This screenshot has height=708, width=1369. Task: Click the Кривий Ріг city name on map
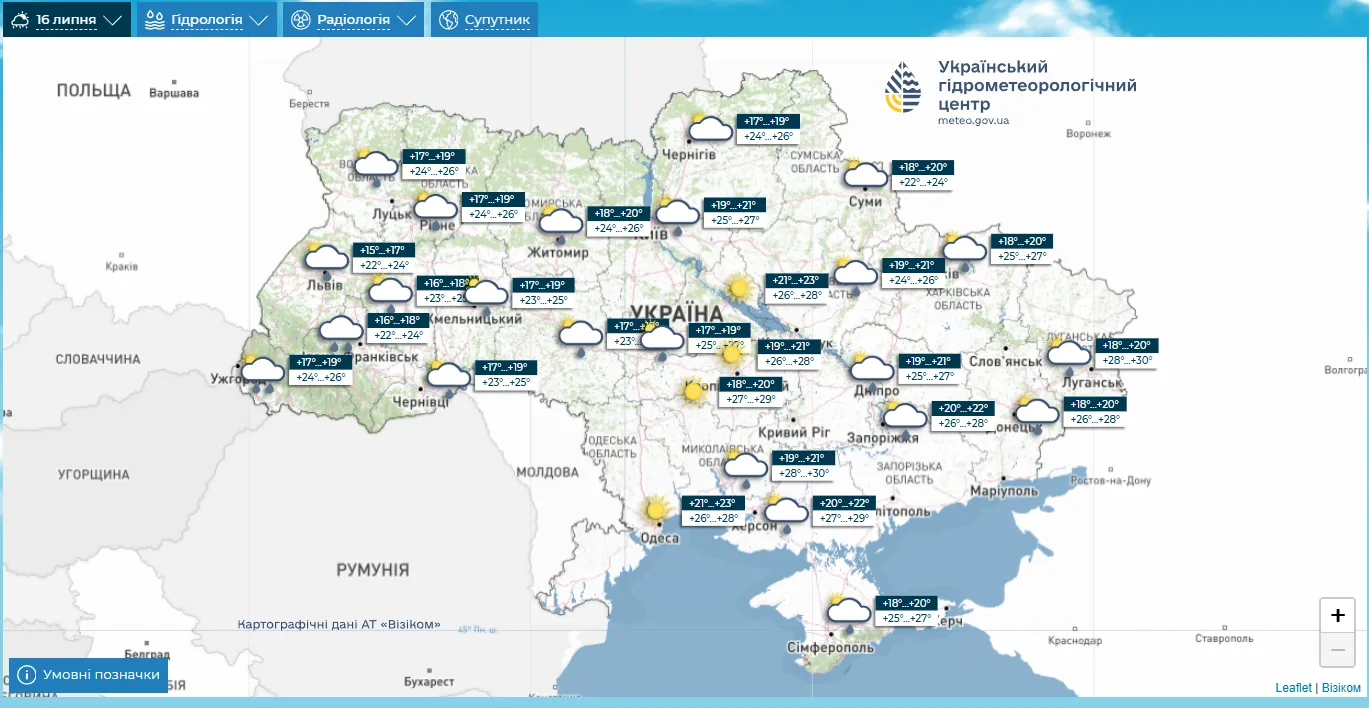pyautogui.click(x=796, y=432)
